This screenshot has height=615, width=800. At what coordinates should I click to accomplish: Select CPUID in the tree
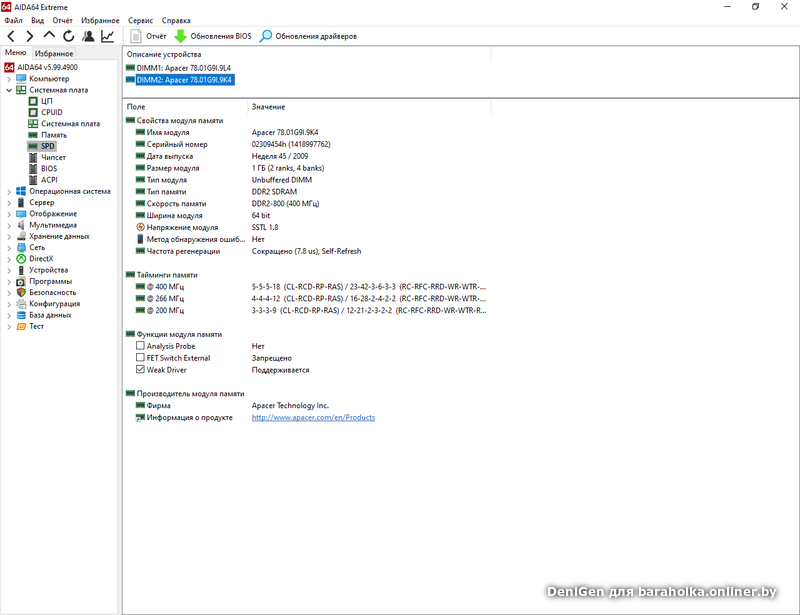tap(52, 112)
